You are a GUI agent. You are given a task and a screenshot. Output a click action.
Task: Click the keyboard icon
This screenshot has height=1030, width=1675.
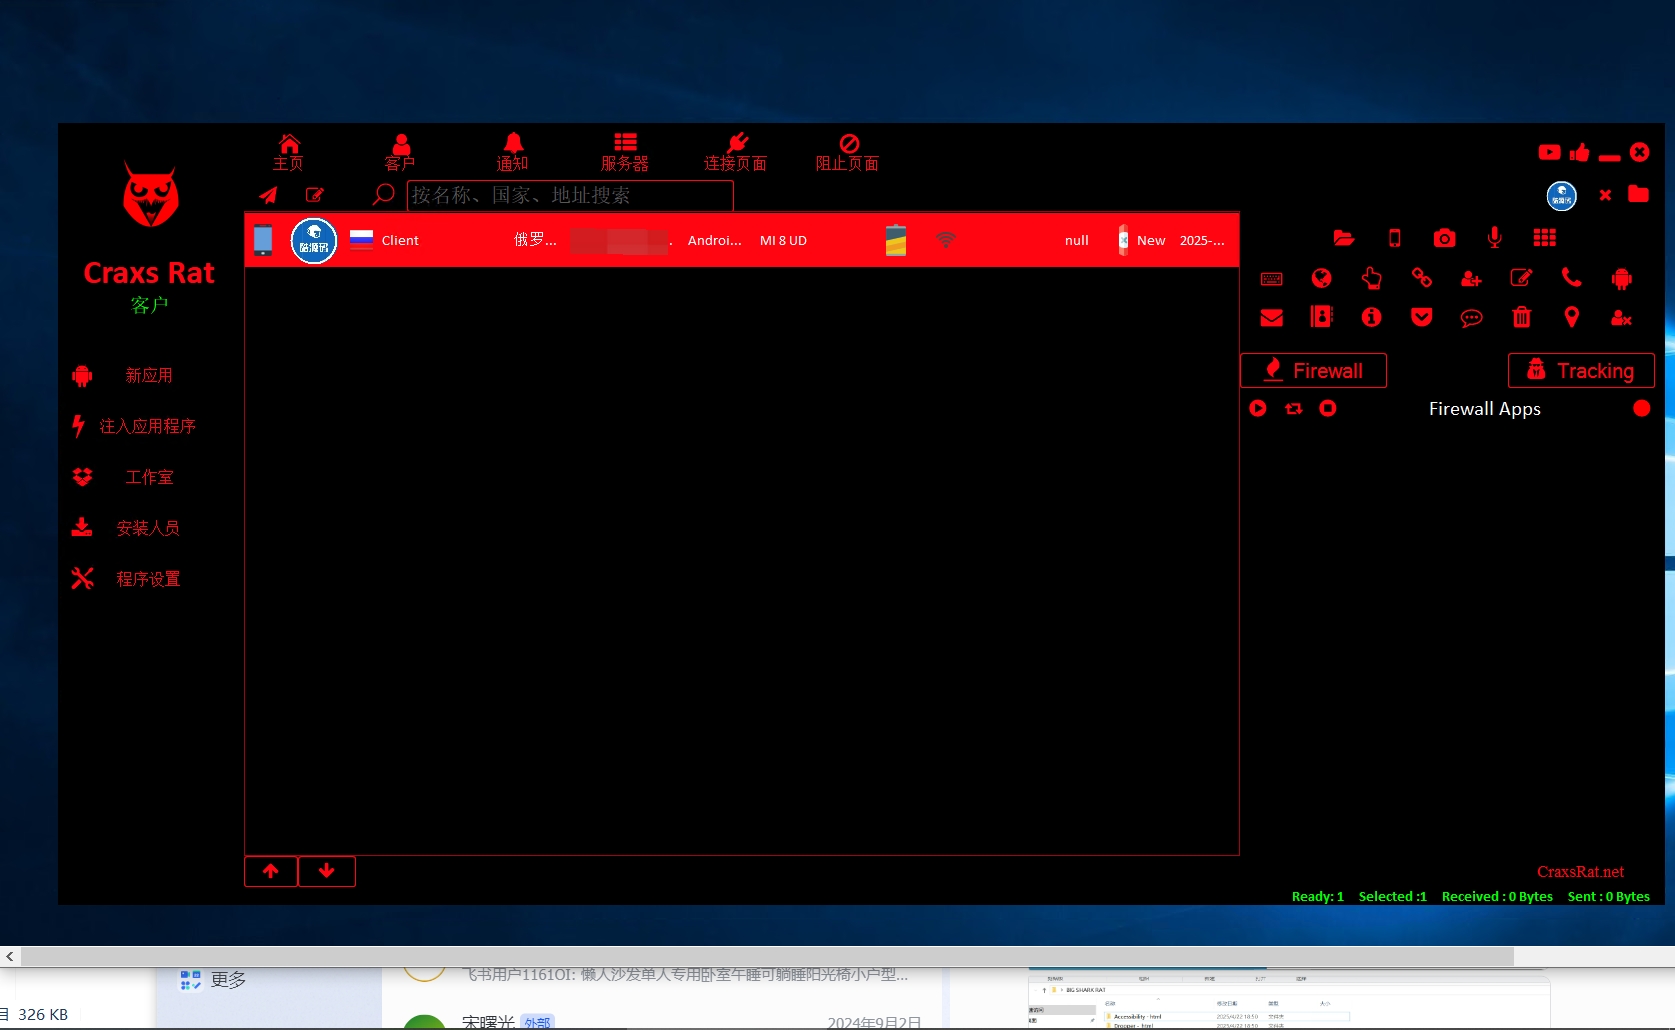(x=1272, y=279)
